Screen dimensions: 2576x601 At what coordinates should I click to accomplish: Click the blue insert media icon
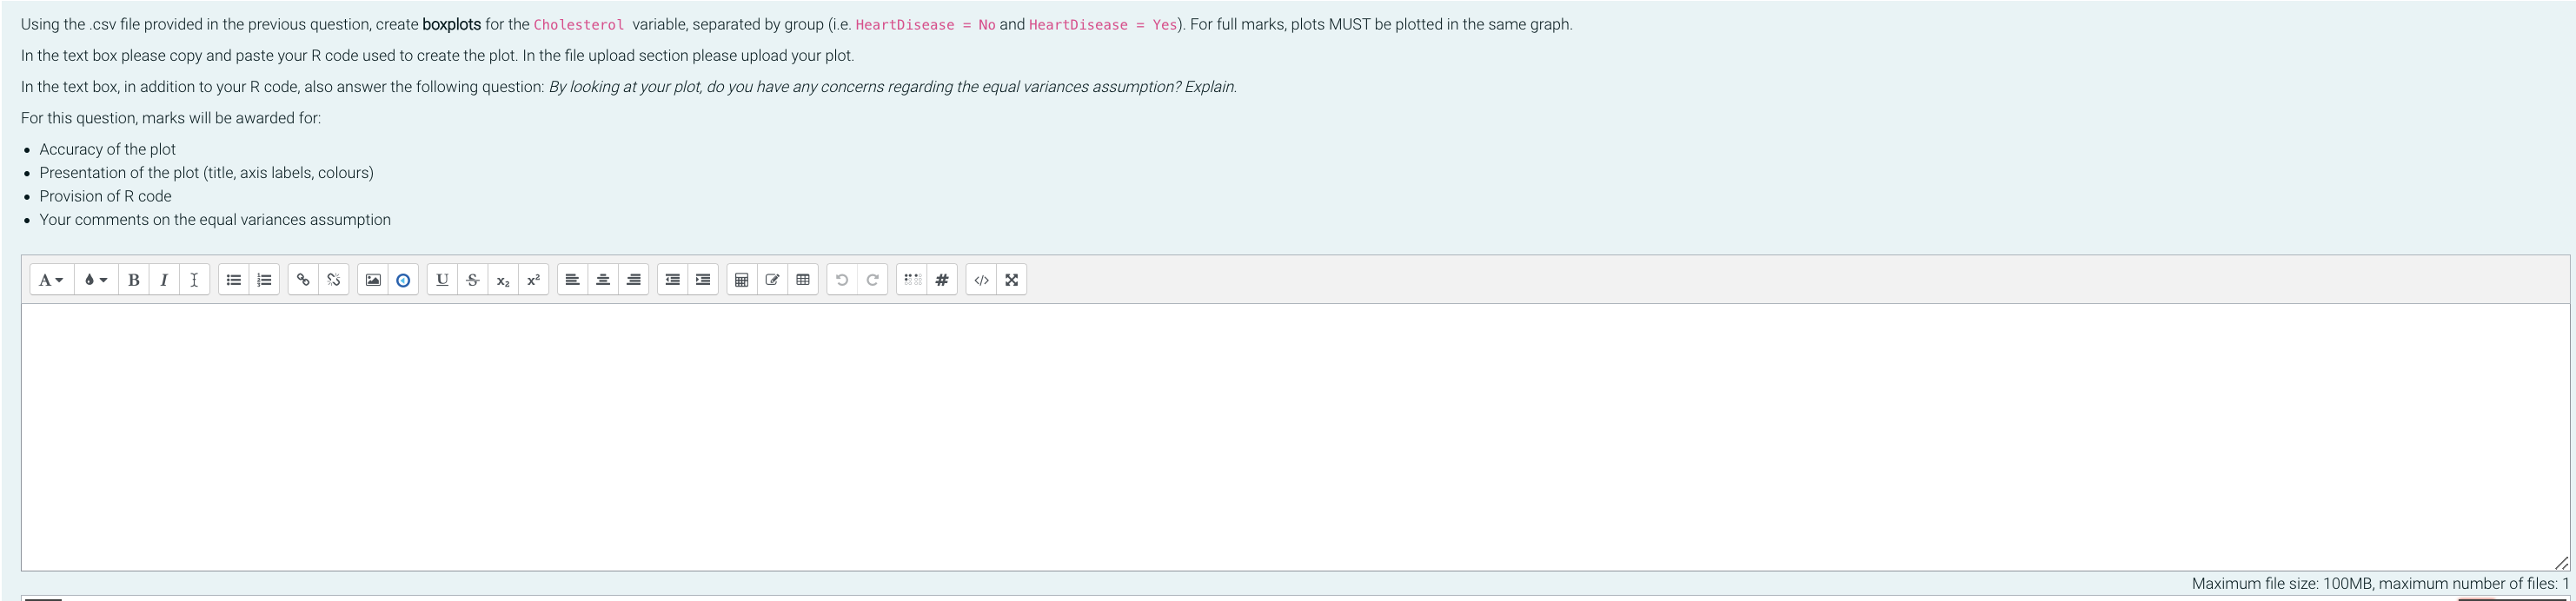point(403,280)
